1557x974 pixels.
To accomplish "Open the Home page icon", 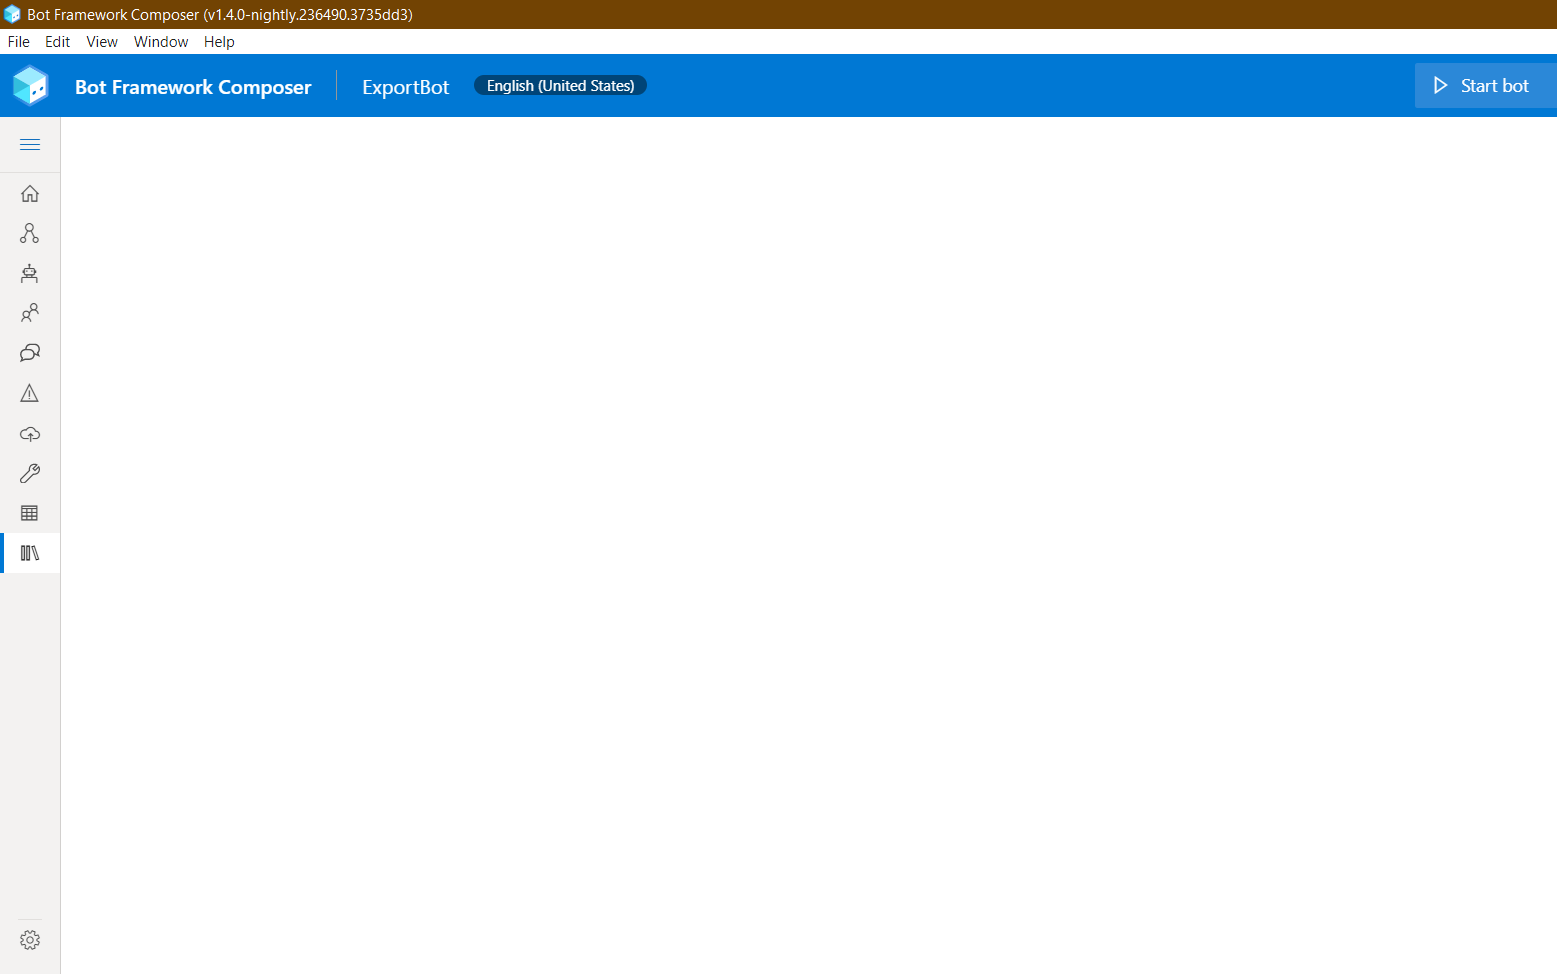I will [x=30, y=193].
